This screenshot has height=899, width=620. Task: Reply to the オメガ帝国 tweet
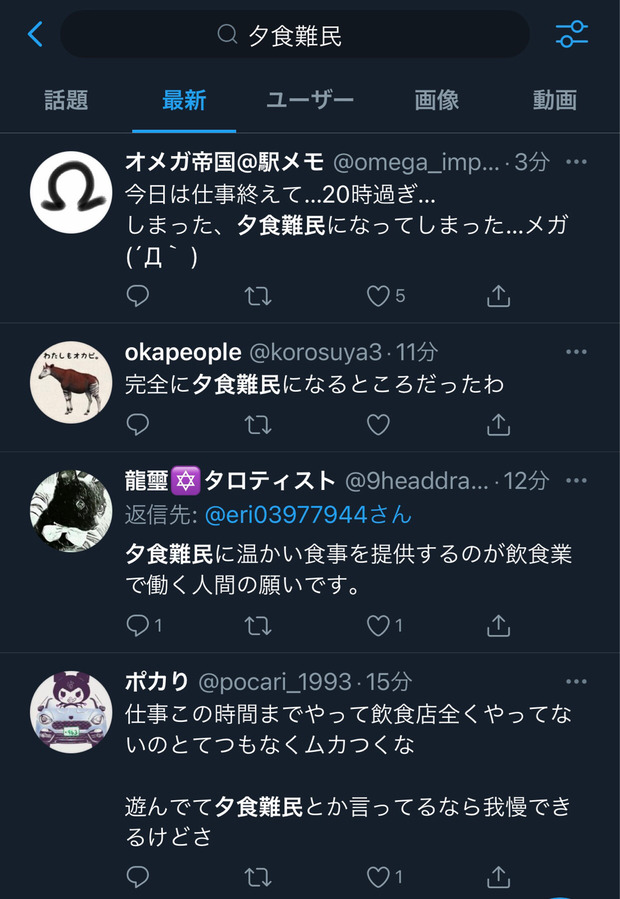tap(137, 296)
